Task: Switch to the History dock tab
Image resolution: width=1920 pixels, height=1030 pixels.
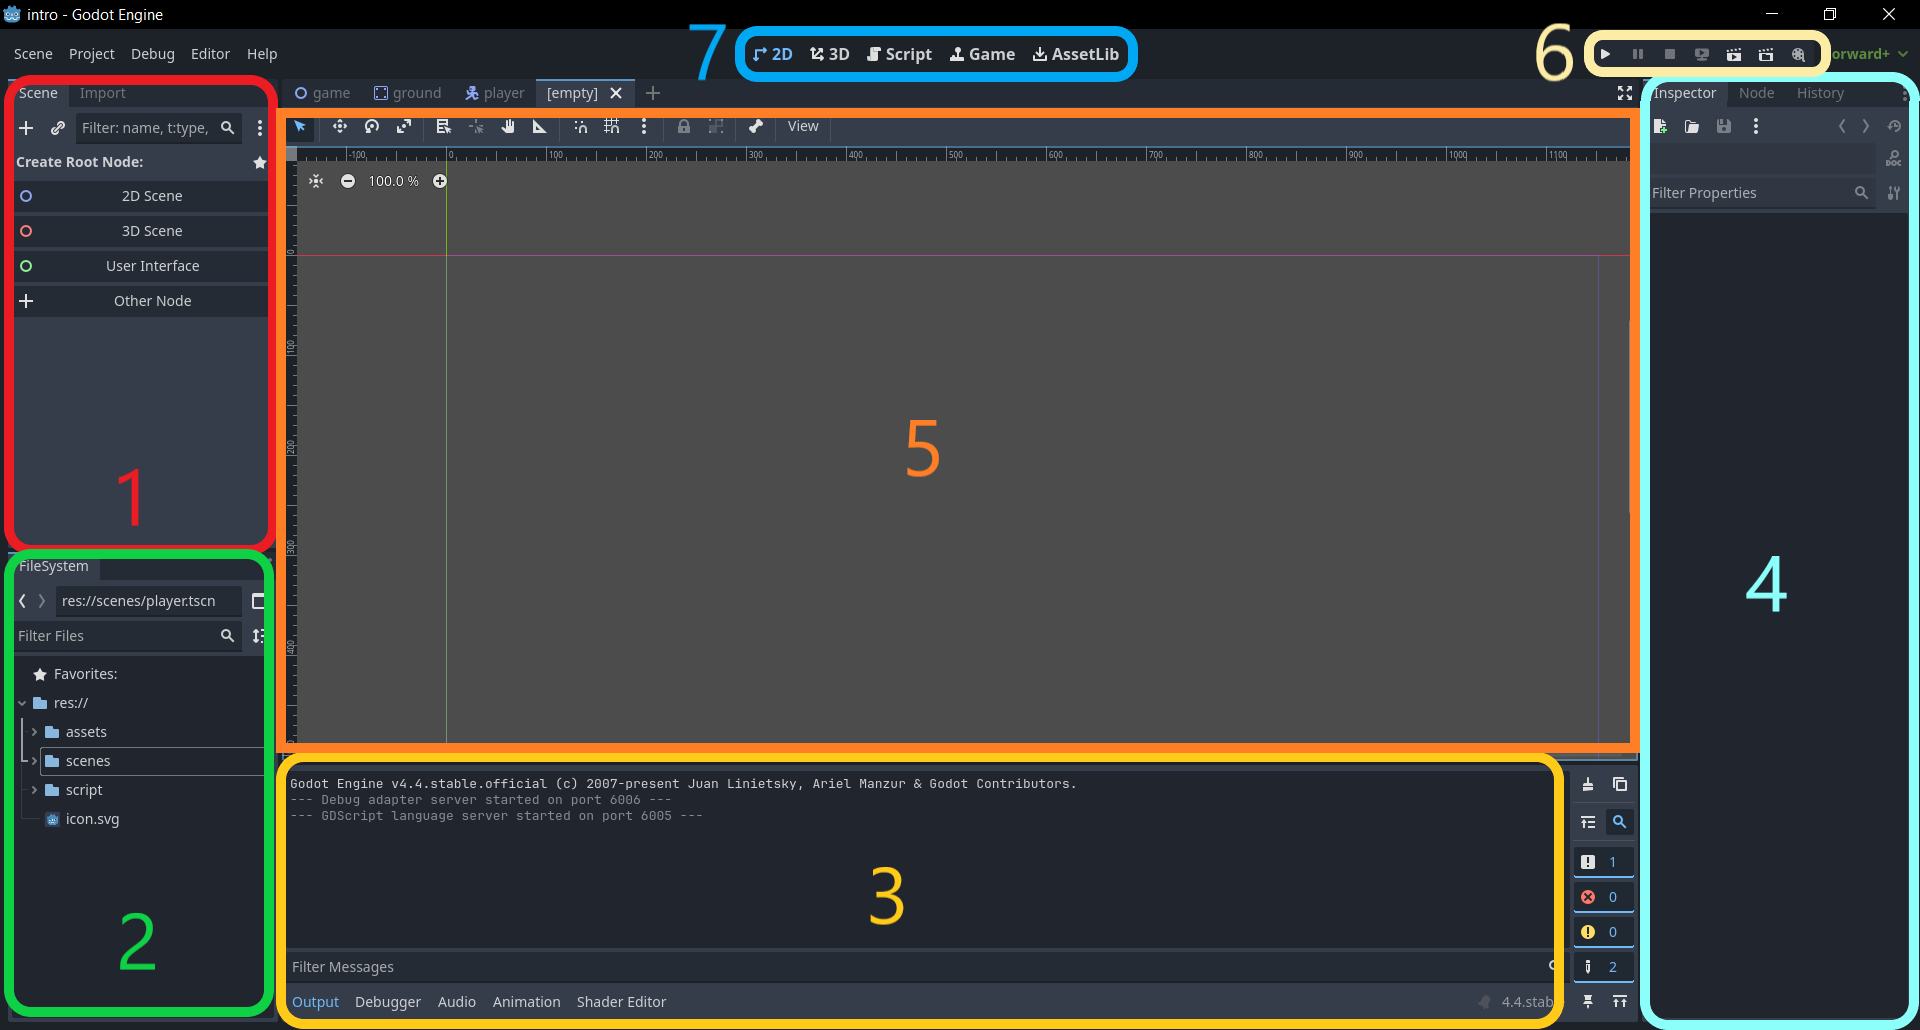Action: click(x=1820, y=93)
